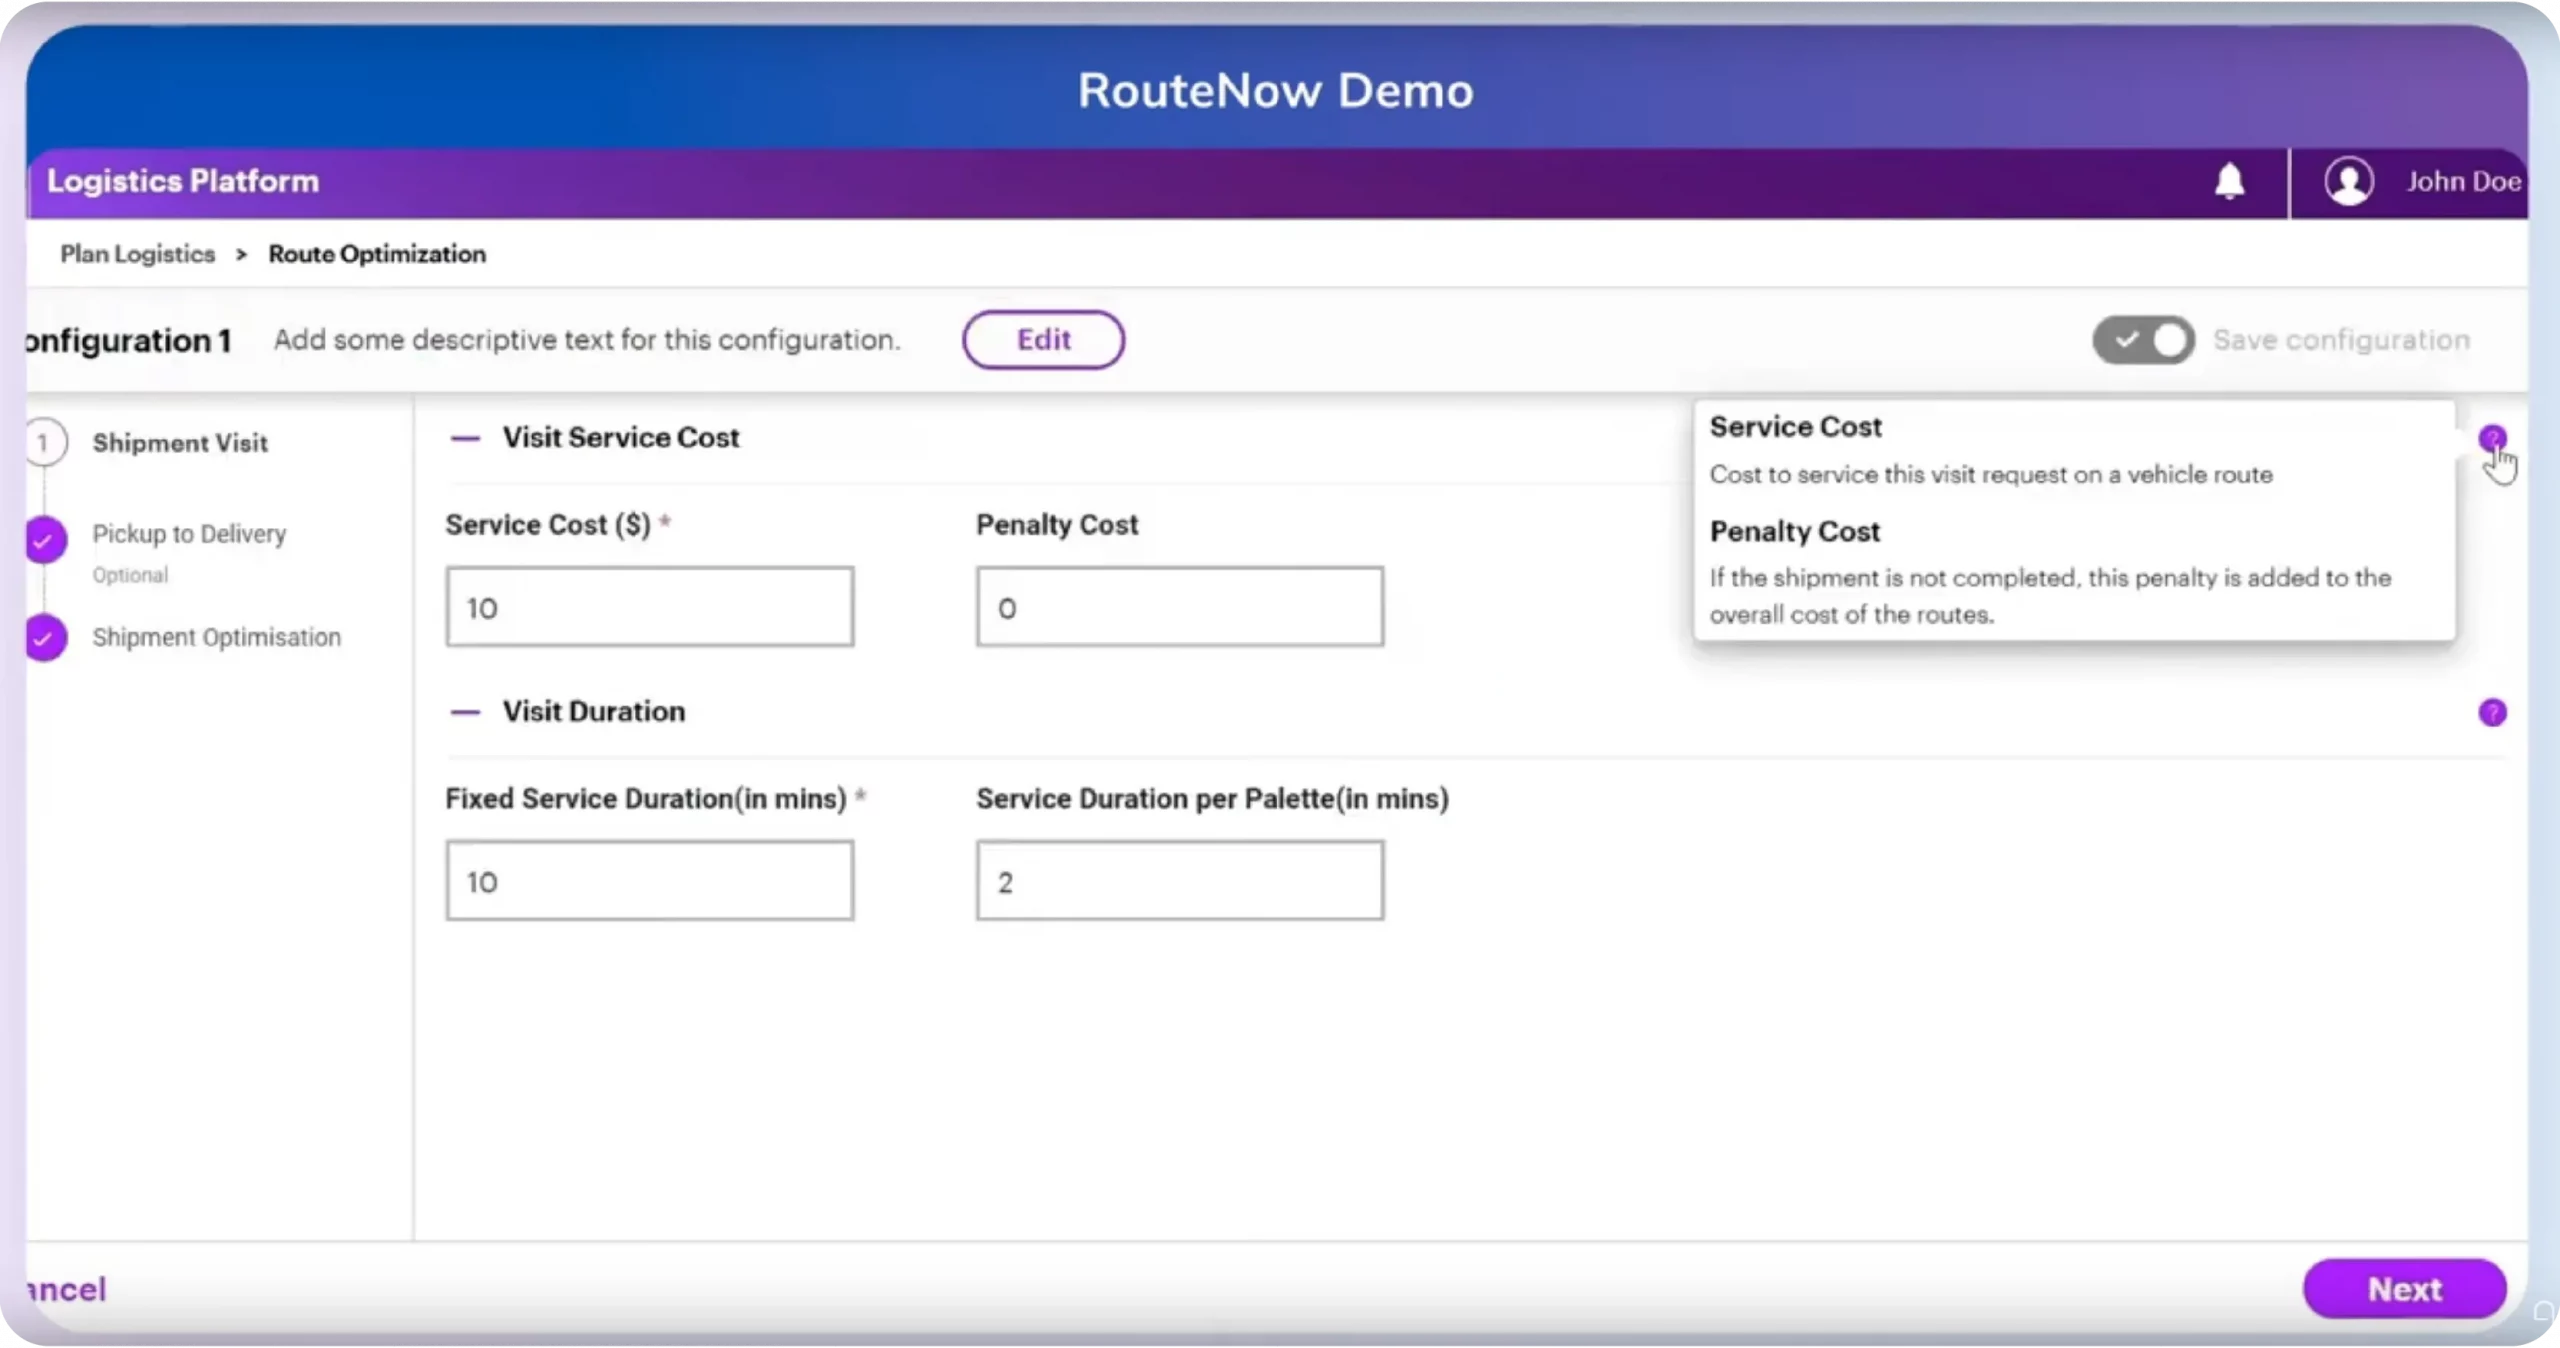Click the 'Add some descriptive text' description
This screenshot has height=1348, width=2560.
tap(588, 340)
